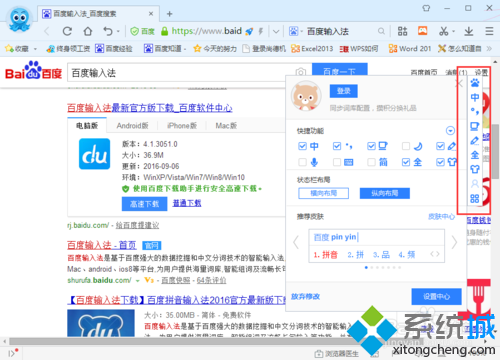Toggle the 中 Chinese mode on vertical IME bar
The image size is (500, 360).
[x=475, y=97]
